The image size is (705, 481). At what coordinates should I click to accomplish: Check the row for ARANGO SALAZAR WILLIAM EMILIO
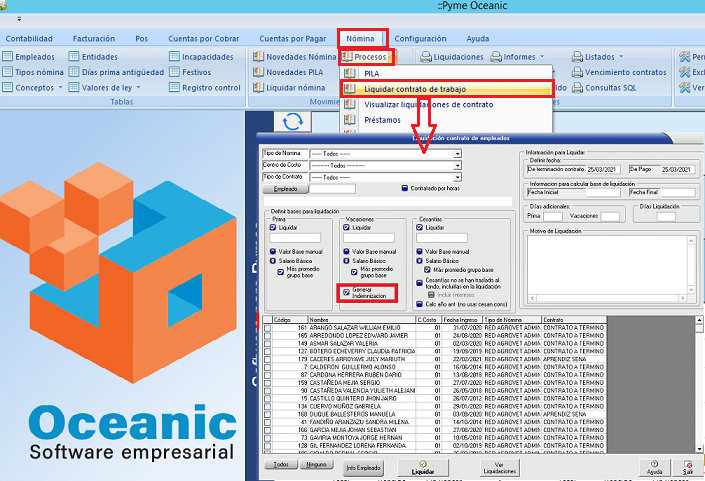click(266, 327)
